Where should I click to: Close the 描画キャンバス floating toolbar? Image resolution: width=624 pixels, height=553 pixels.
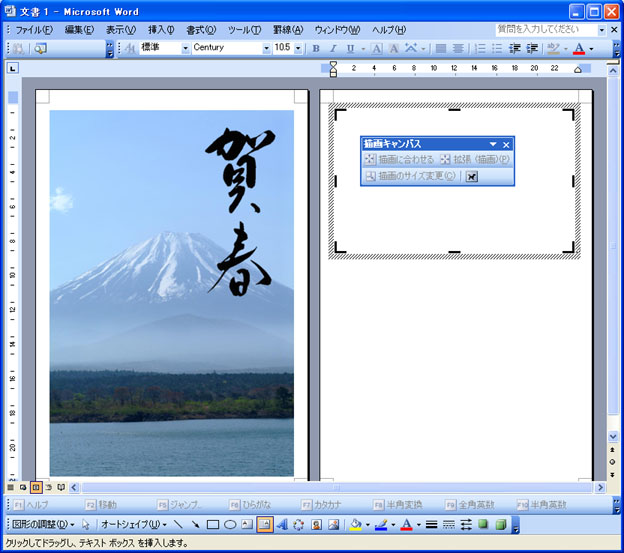coord(506,145)
